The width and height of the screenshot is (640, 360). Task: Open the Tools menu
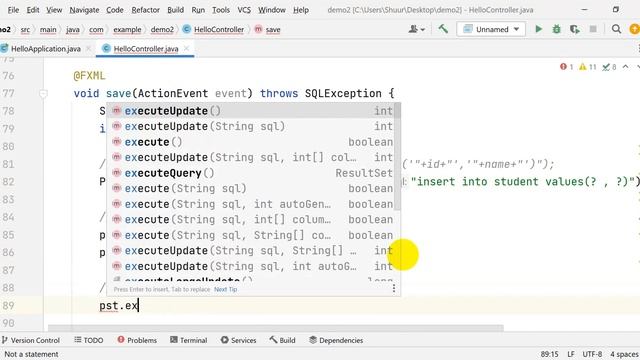pos(221,10)
